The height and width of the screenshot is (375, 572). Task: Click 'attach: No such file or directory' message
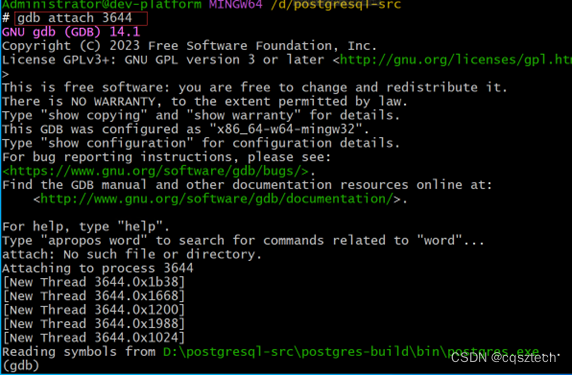[x=132, y=254]
